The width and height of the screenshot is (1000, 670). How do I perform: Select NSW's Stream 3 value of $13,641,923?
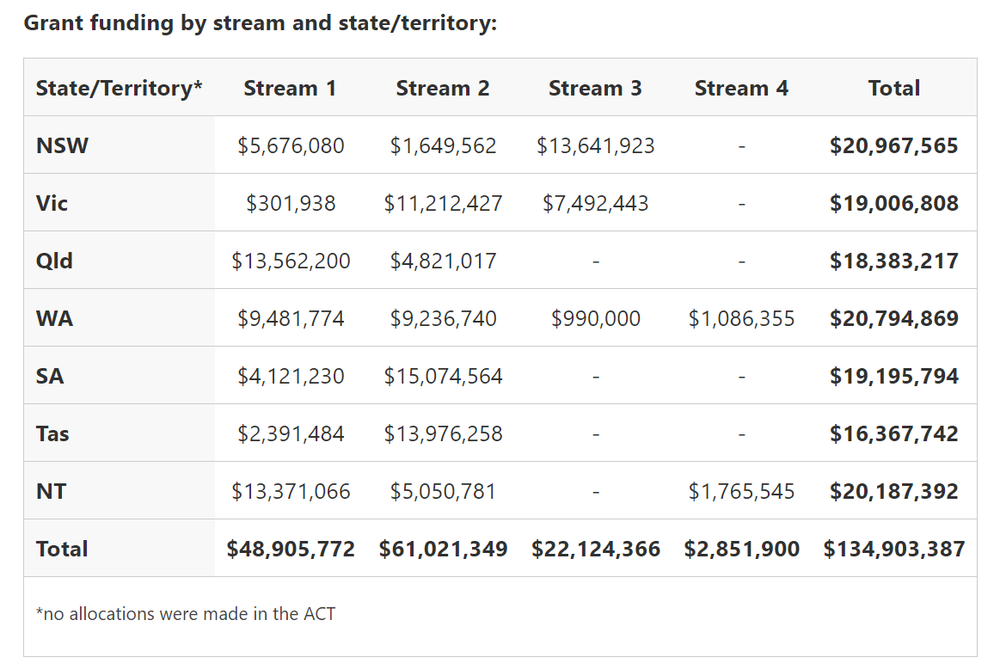pos(596,145)
